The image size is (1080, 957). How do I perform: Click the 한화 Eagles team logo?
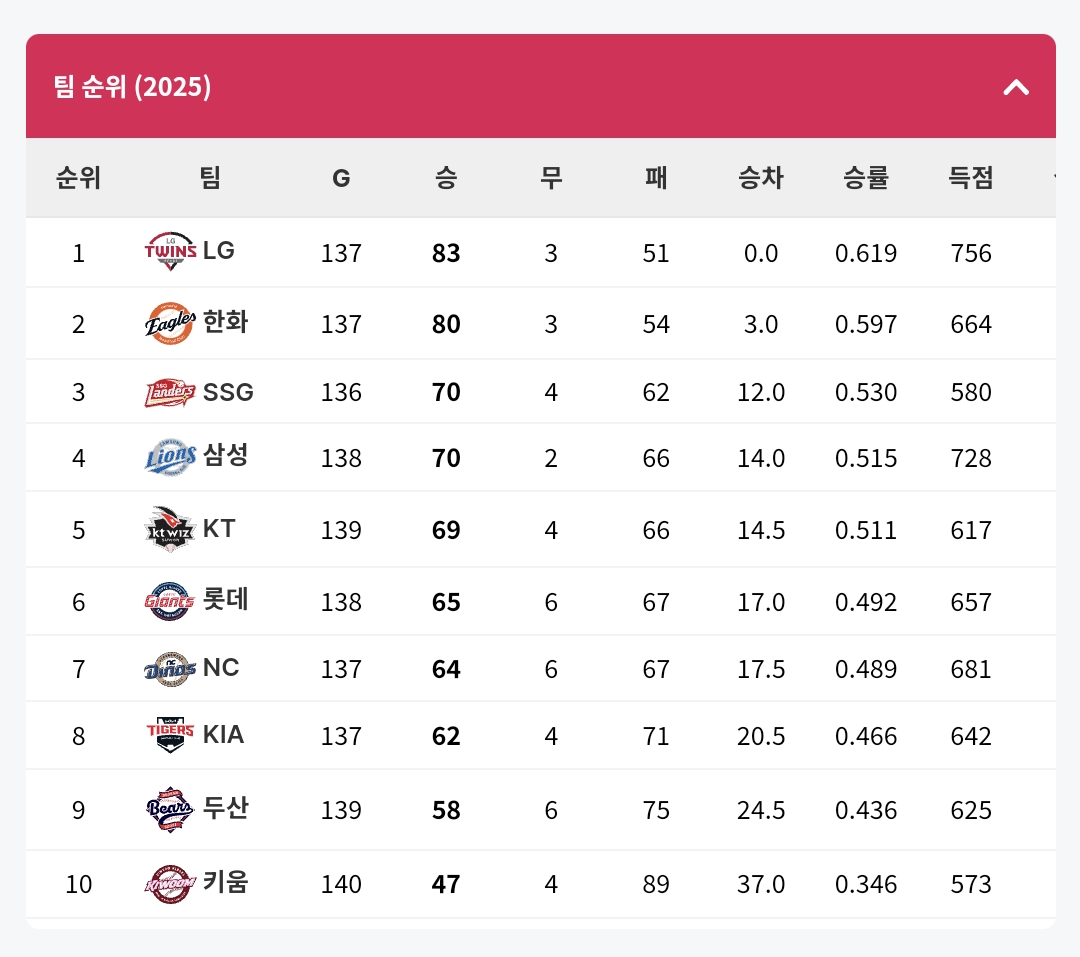point(171,323)
